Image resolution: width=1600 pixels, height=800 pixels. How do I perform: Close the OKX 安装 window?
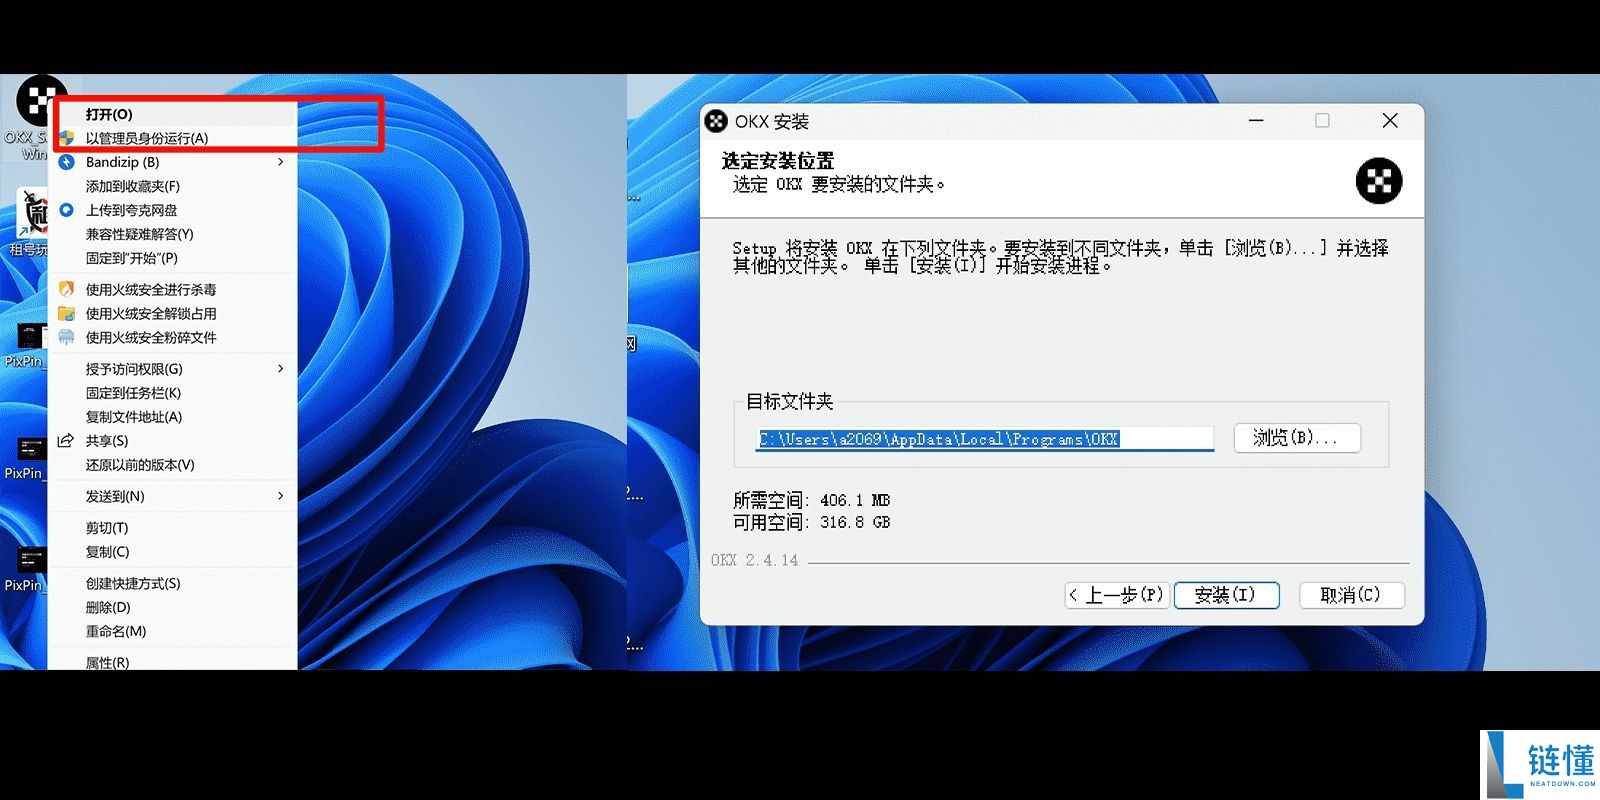tap(1390, 121)
